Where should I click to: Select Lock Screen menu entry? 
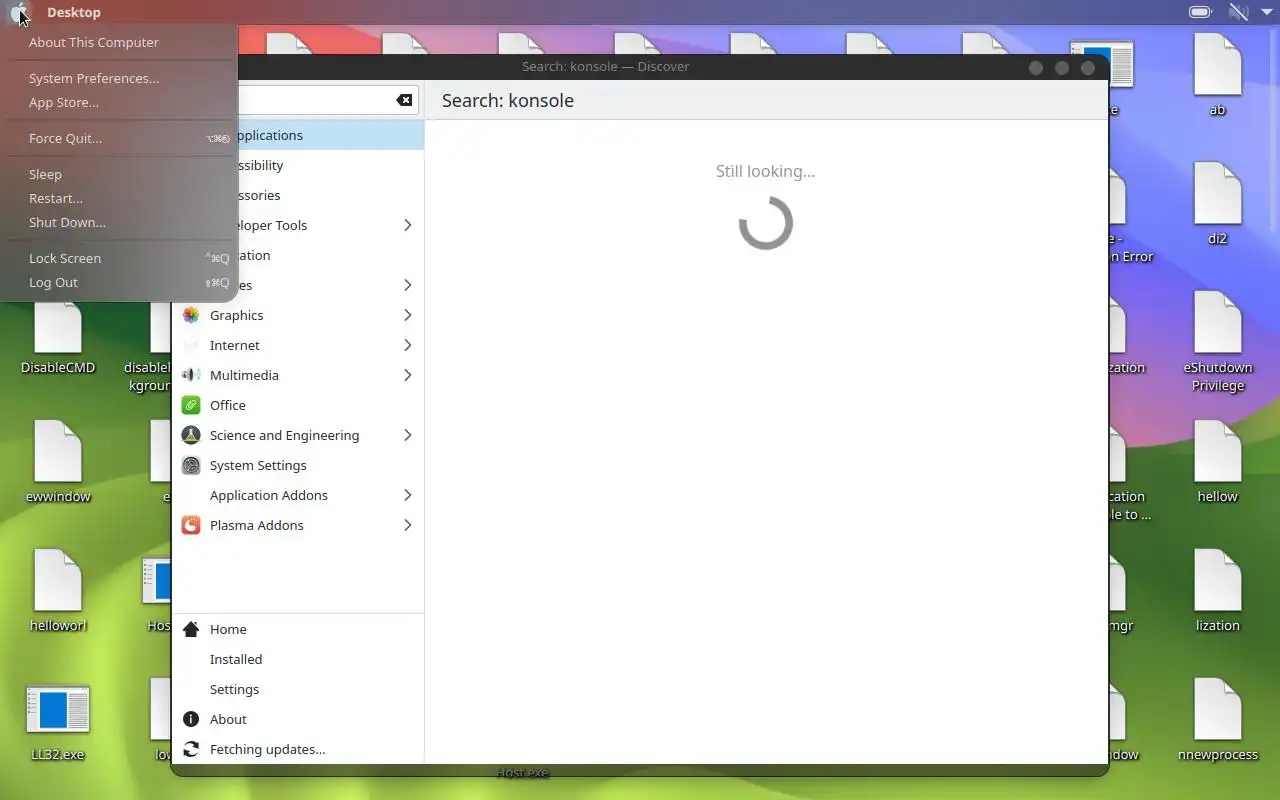(x=119, y=258)
